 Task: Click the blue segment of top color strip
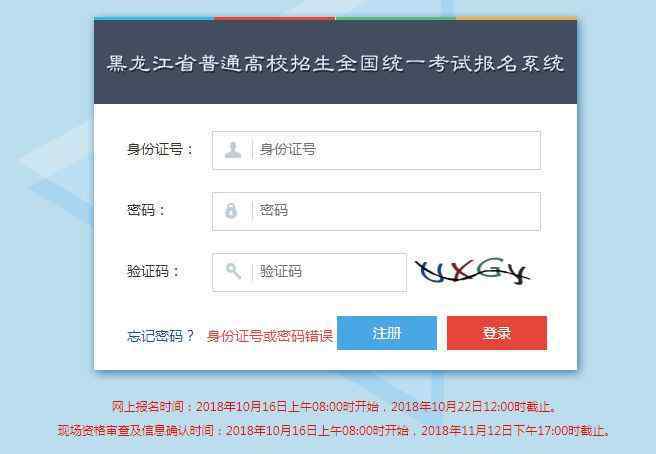click(x=154, y=18)
